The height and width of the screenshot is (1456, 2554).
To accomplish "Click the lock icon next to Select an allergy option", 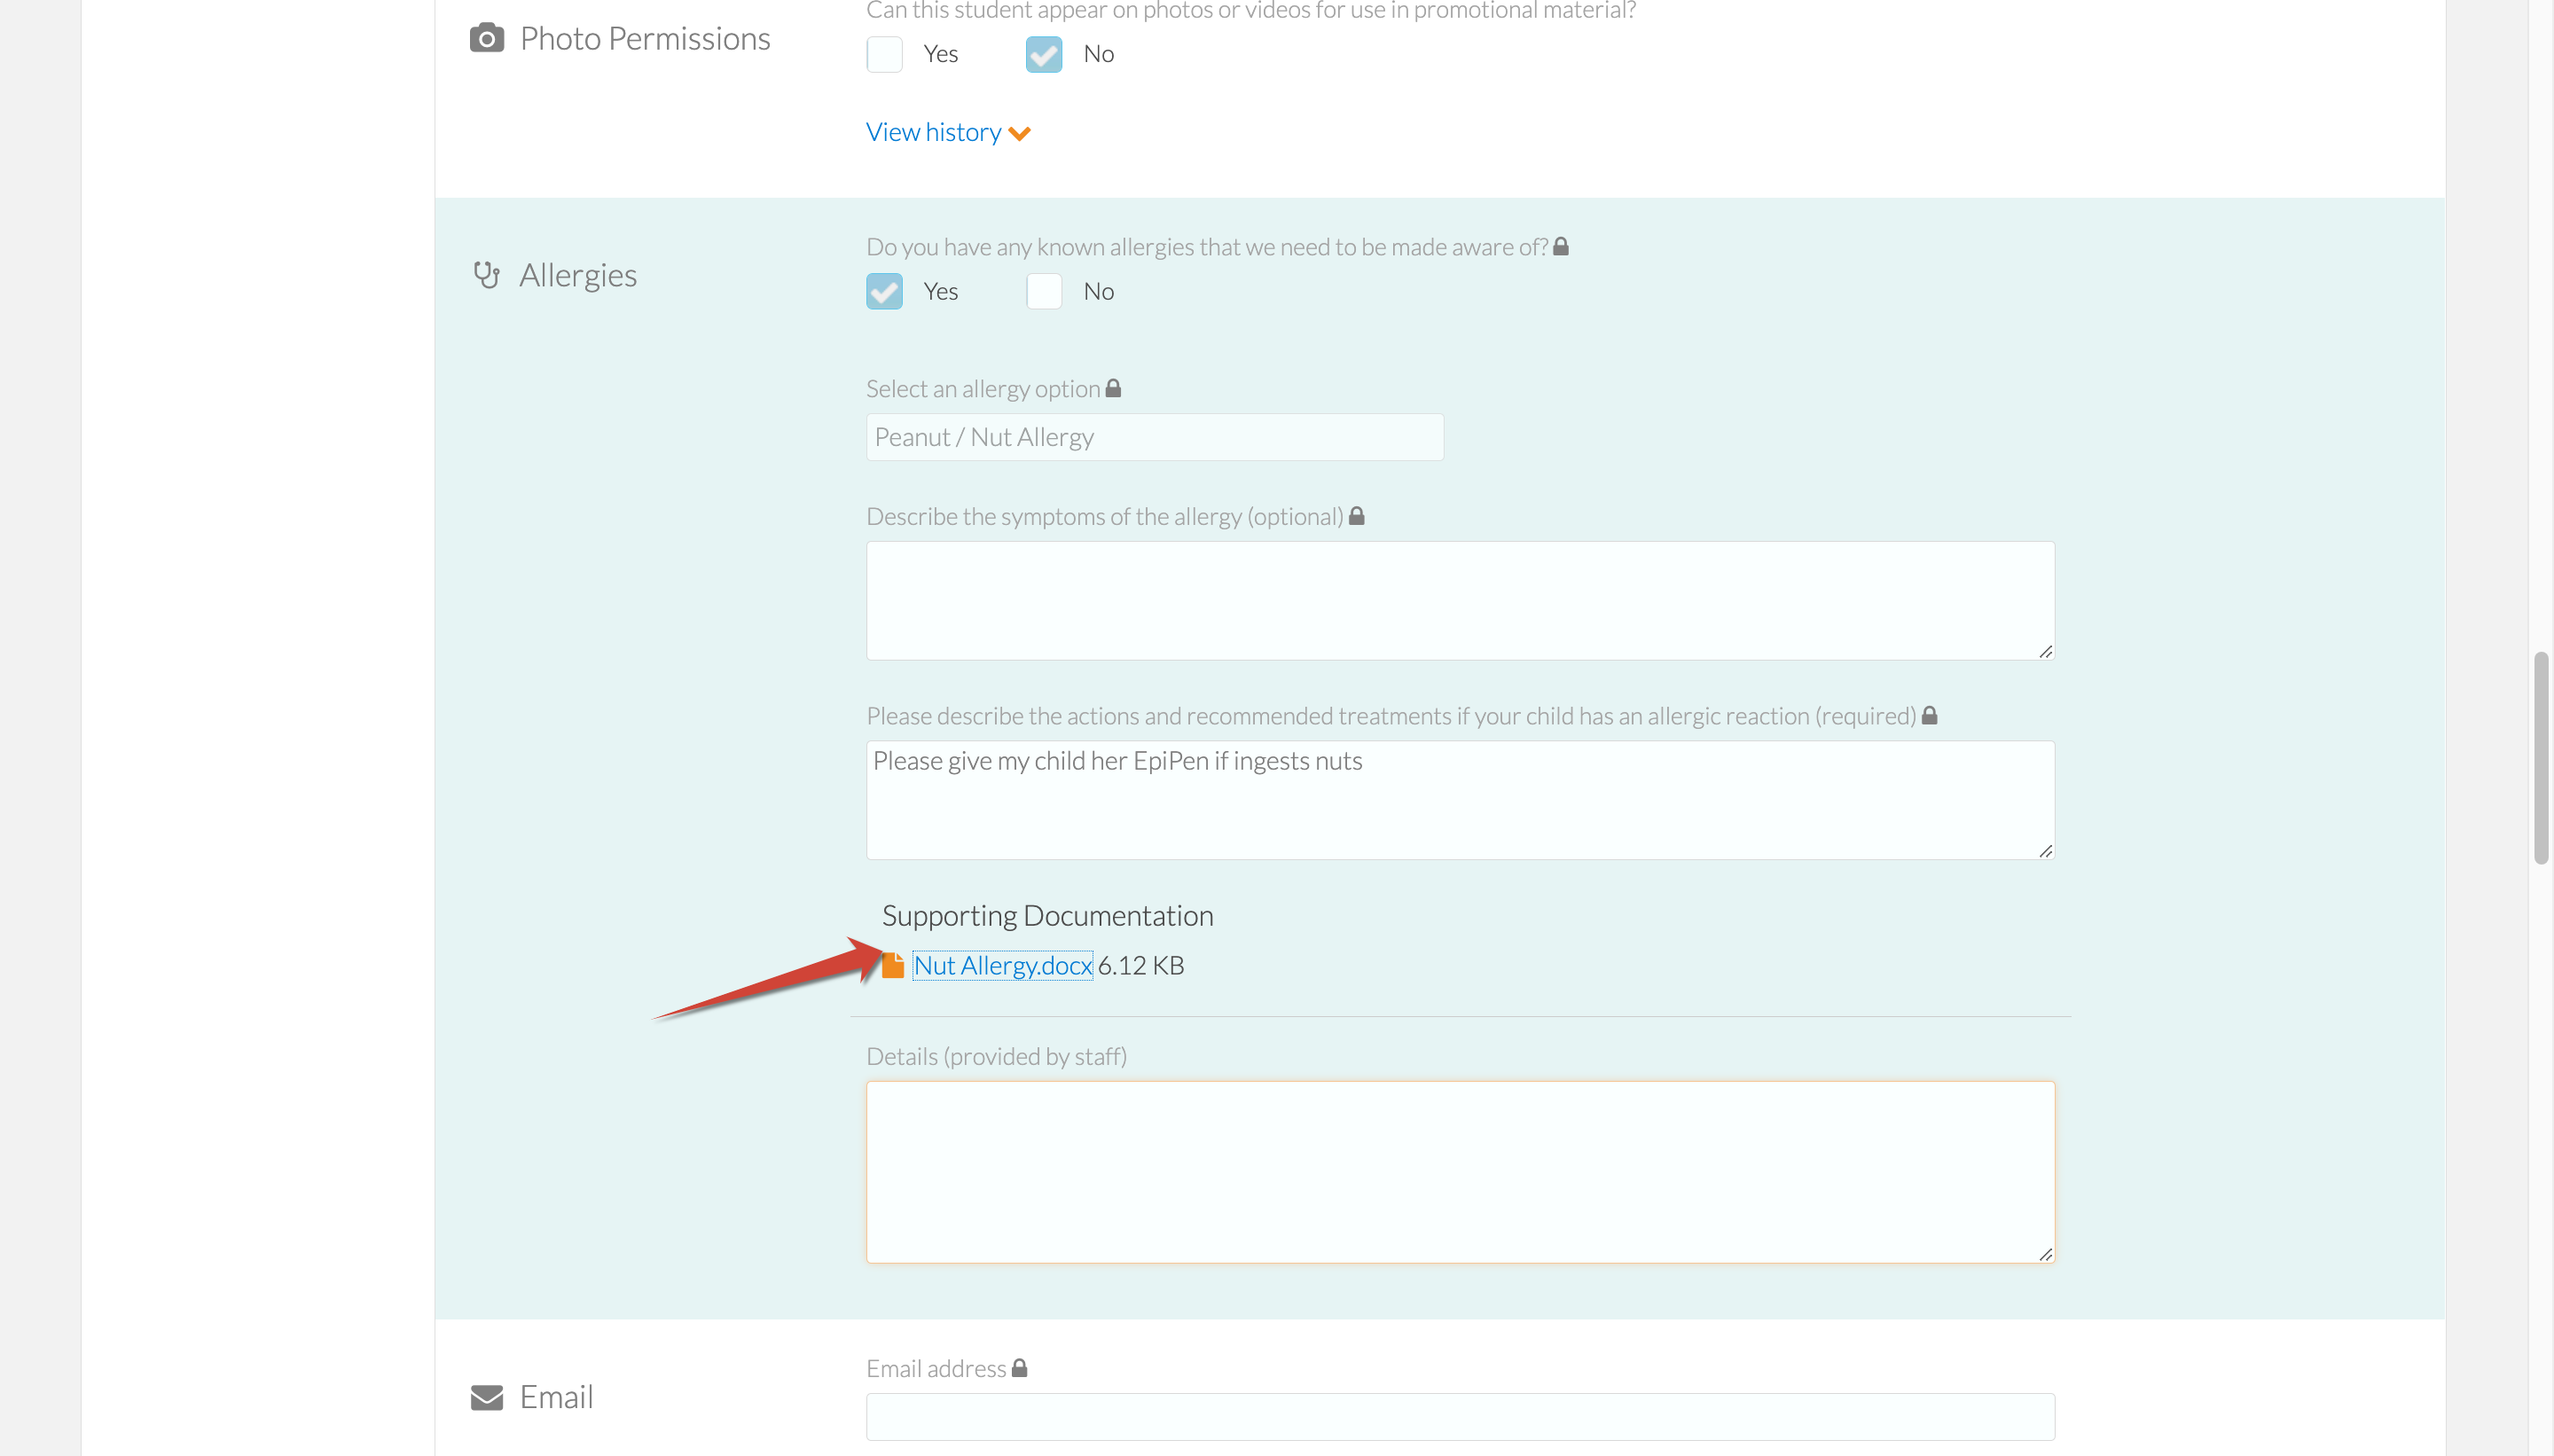I will (1113, 388).
